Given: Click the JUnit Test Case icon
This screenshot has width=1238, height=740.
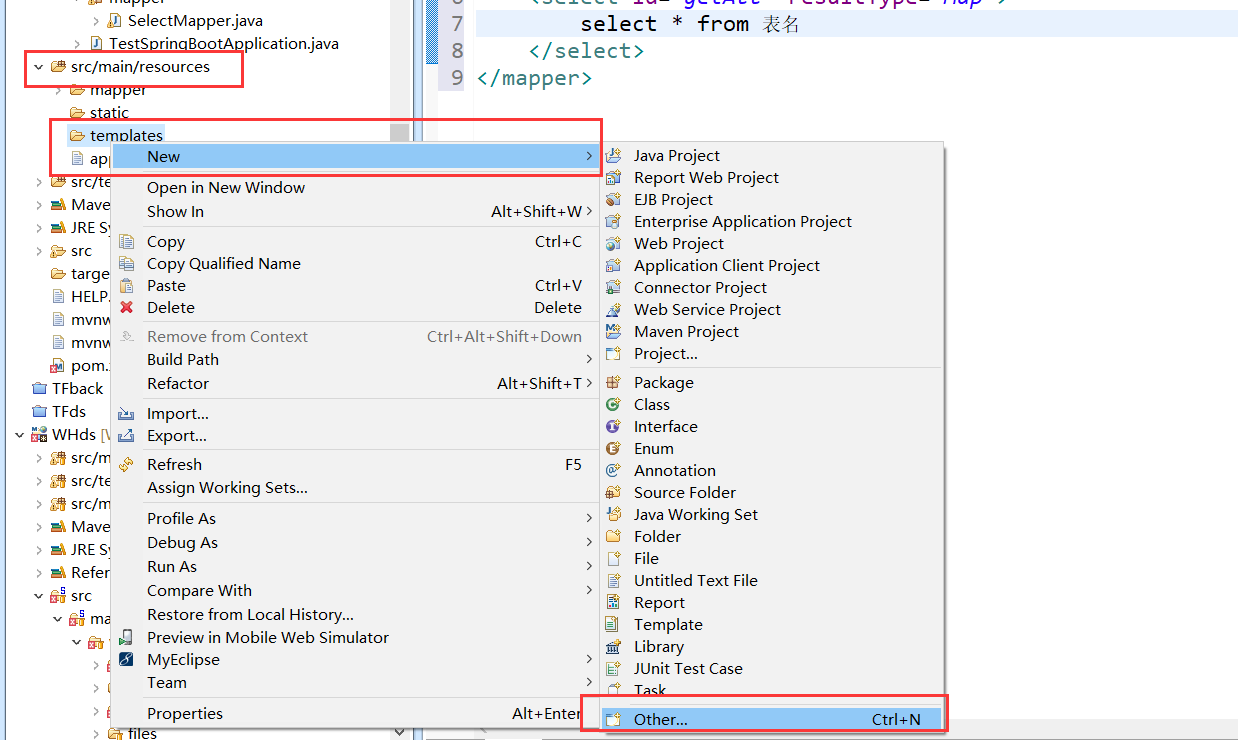Looking at the screenshot, I should pyautogui.click(x=614, y=668).
